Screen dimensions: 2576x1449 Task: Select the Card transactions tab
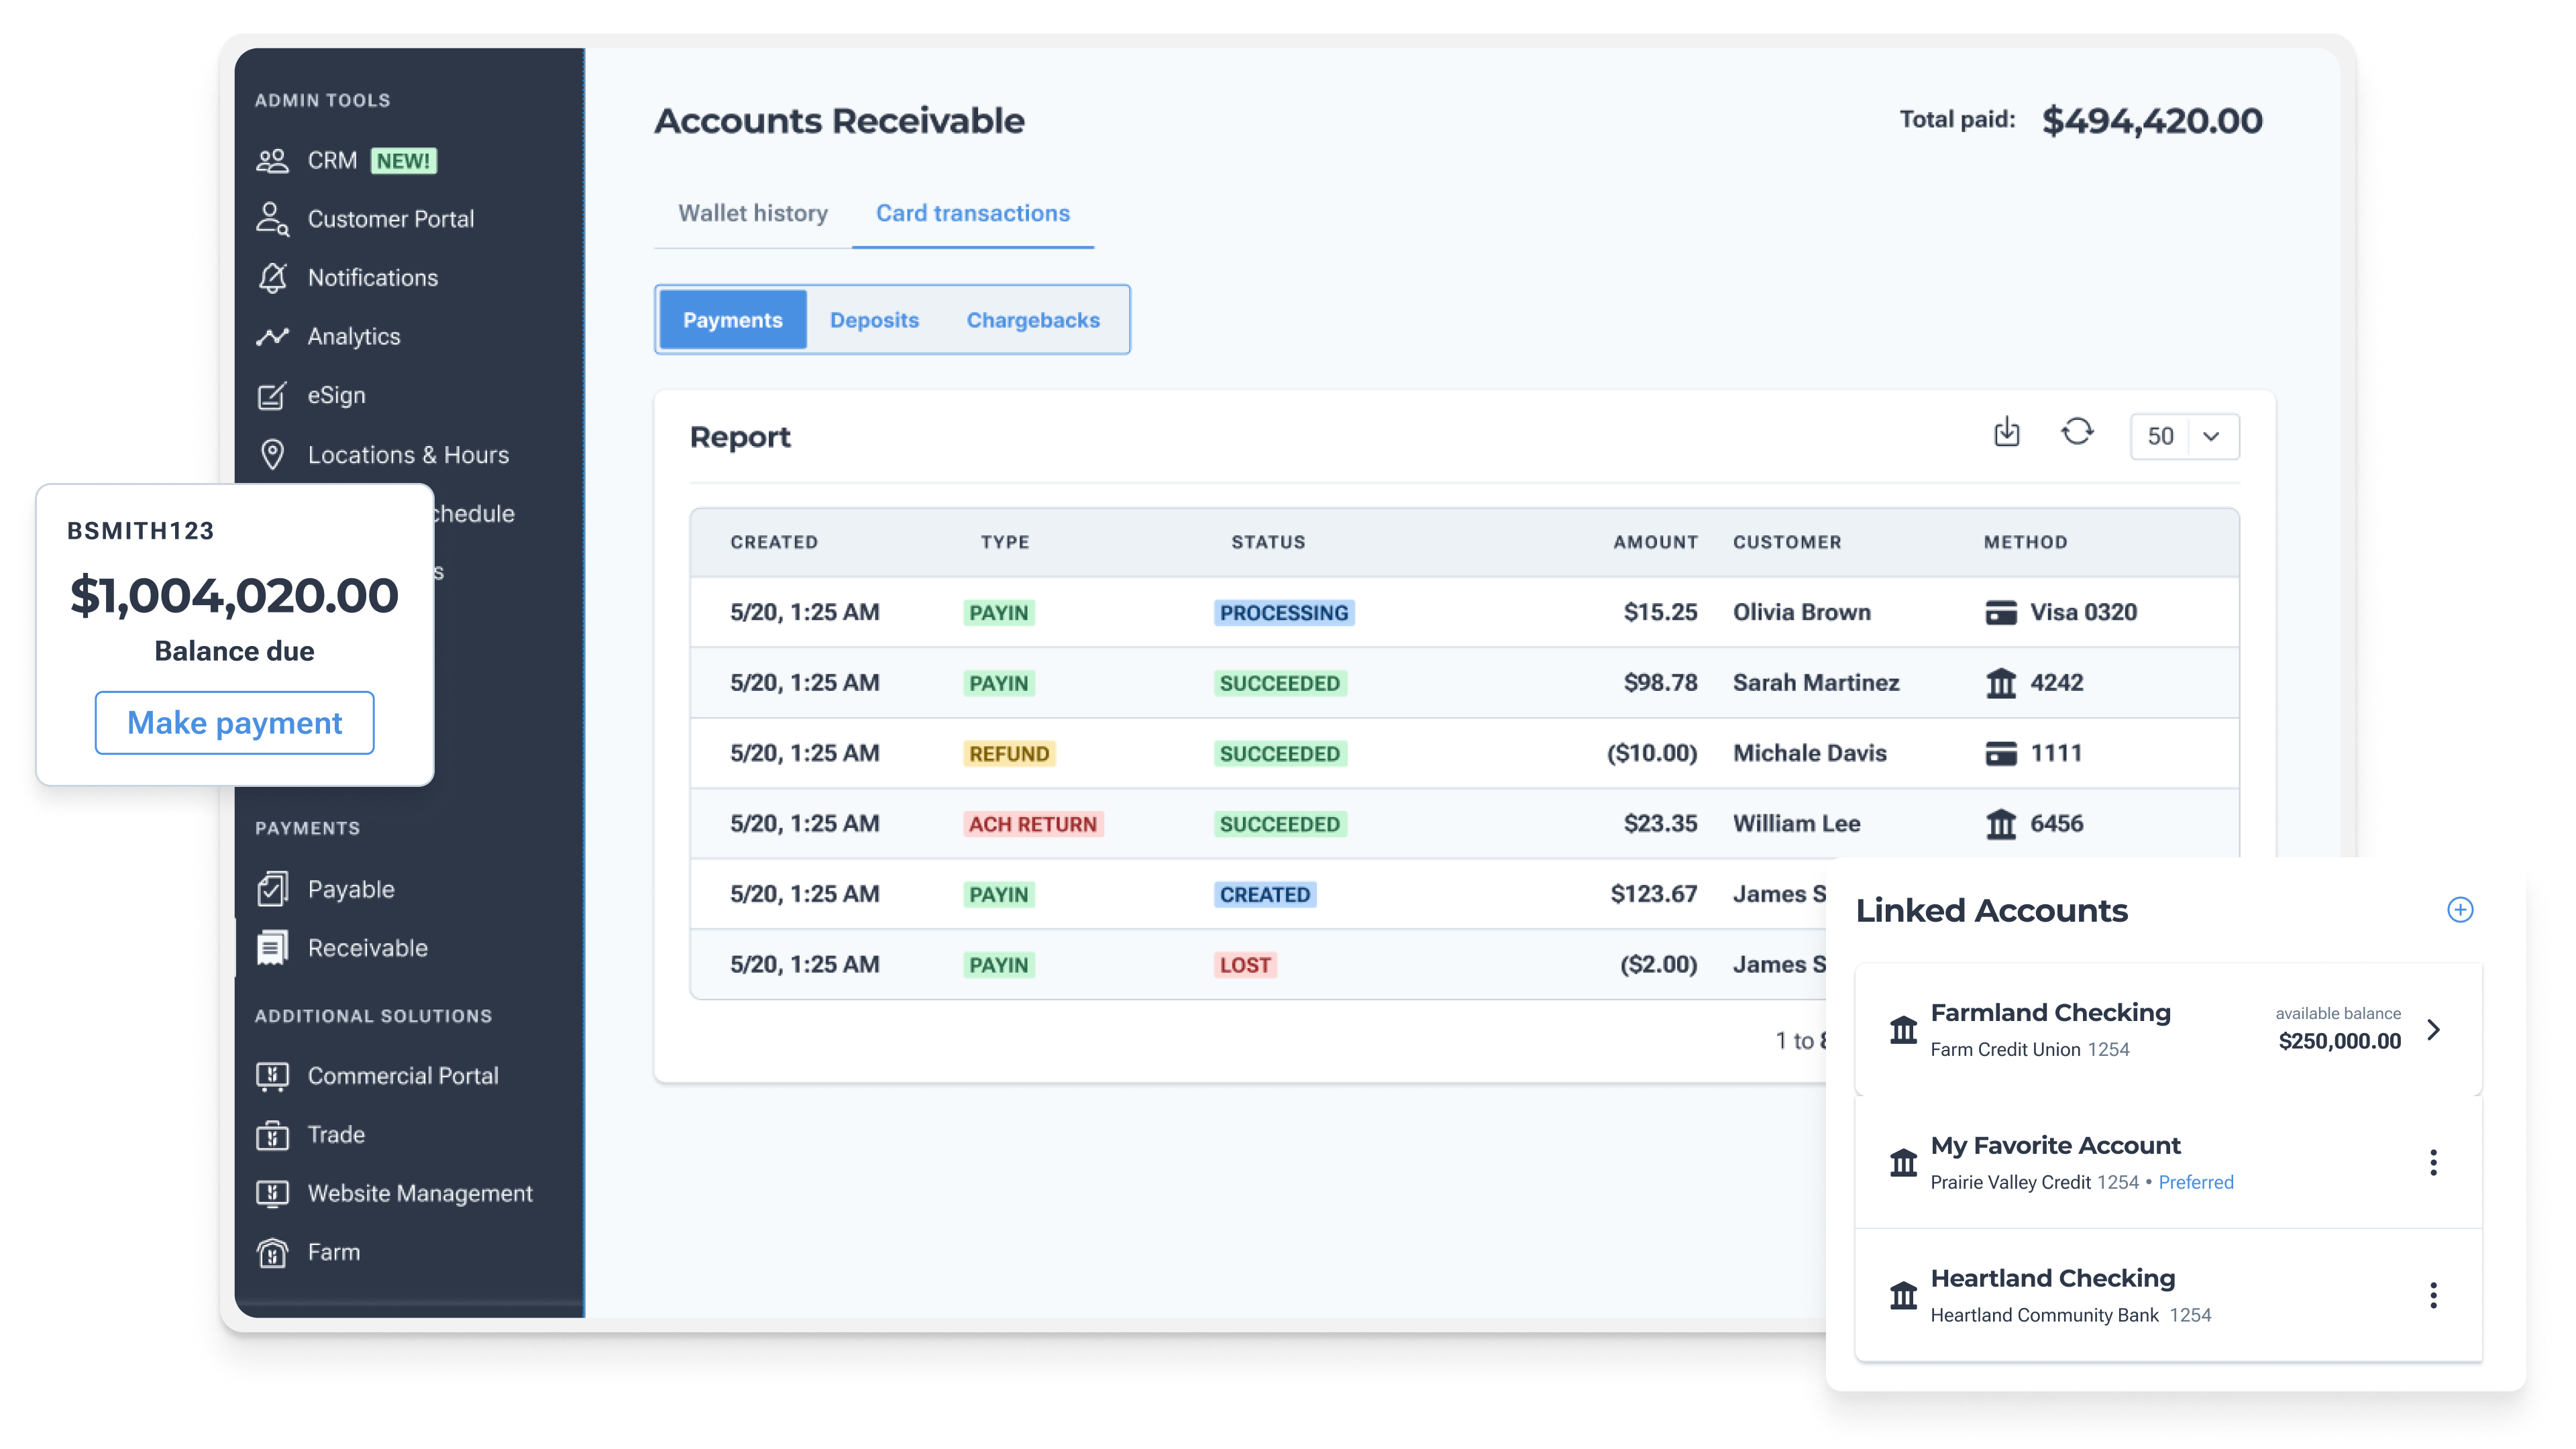point(972,213)
